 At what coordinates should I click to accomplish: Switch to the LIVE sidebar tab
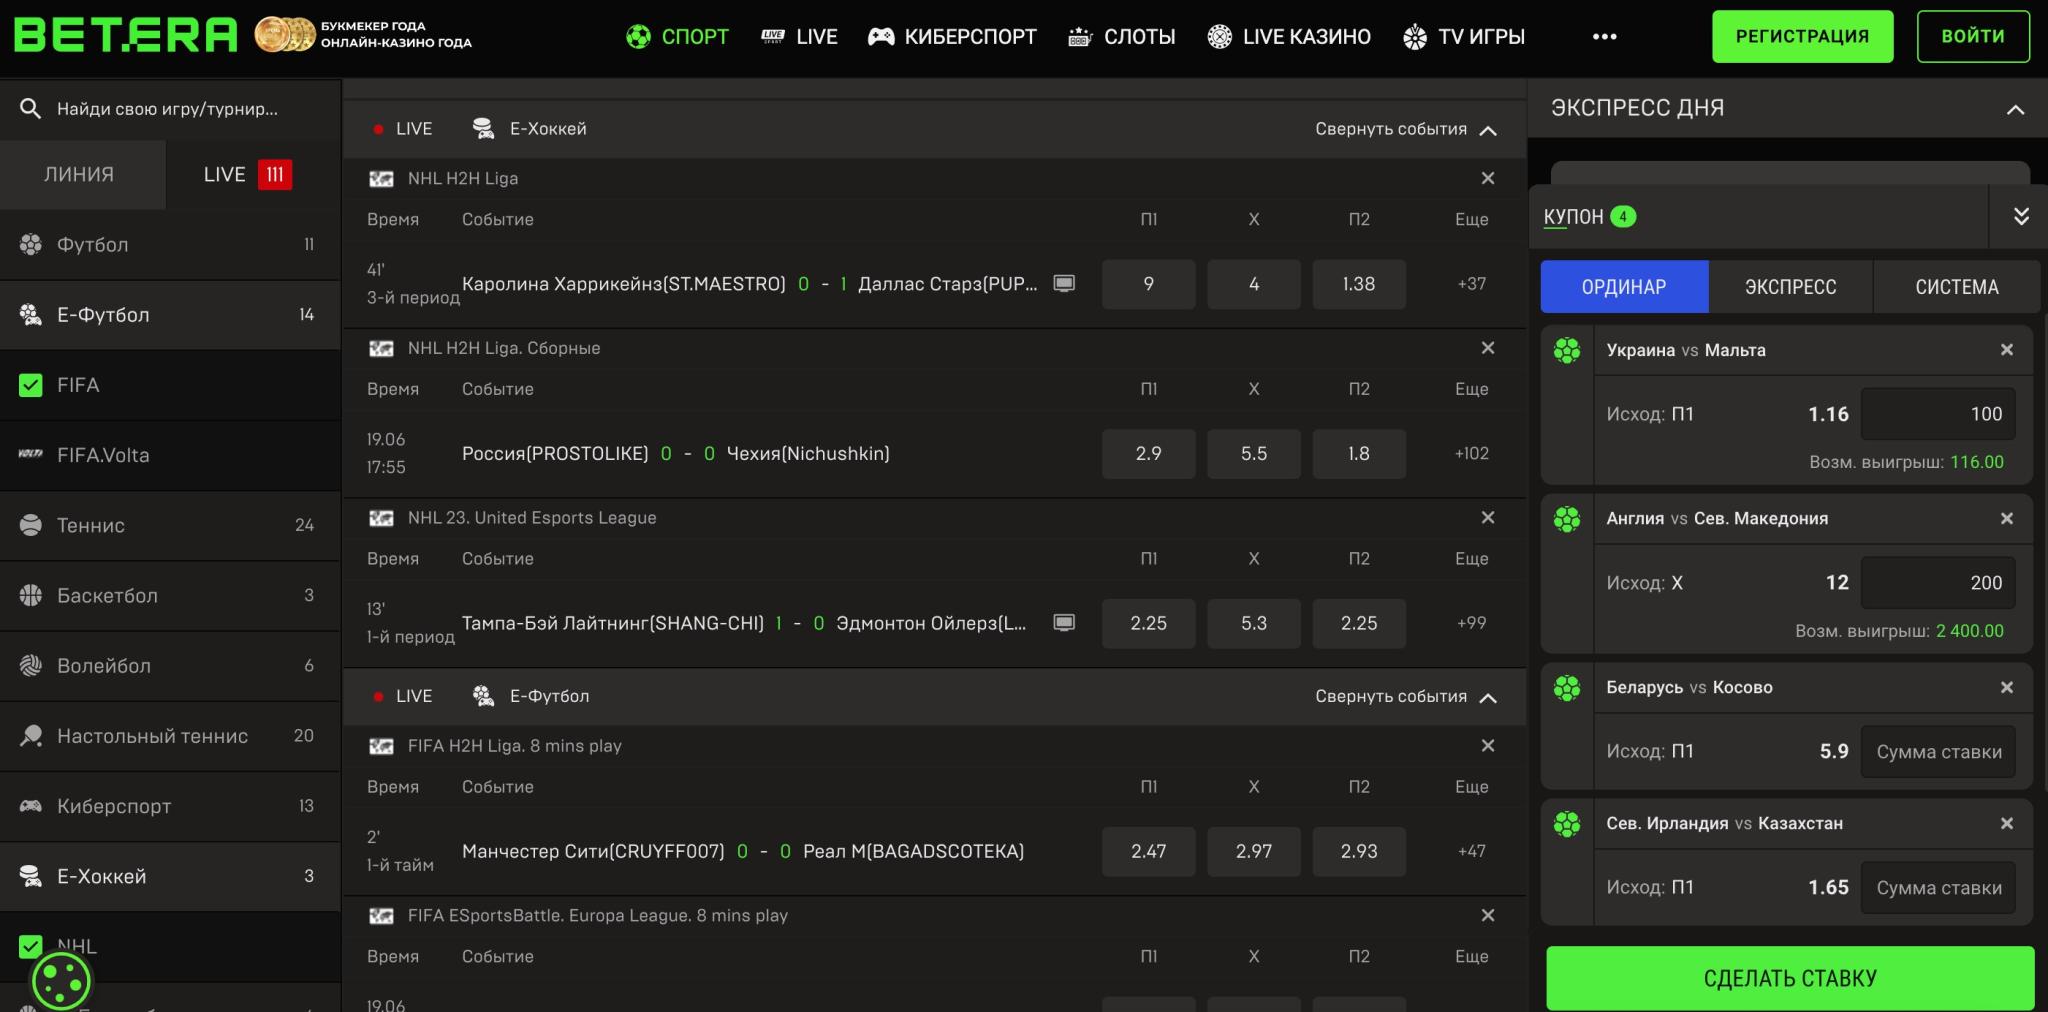tap(254, 175)
